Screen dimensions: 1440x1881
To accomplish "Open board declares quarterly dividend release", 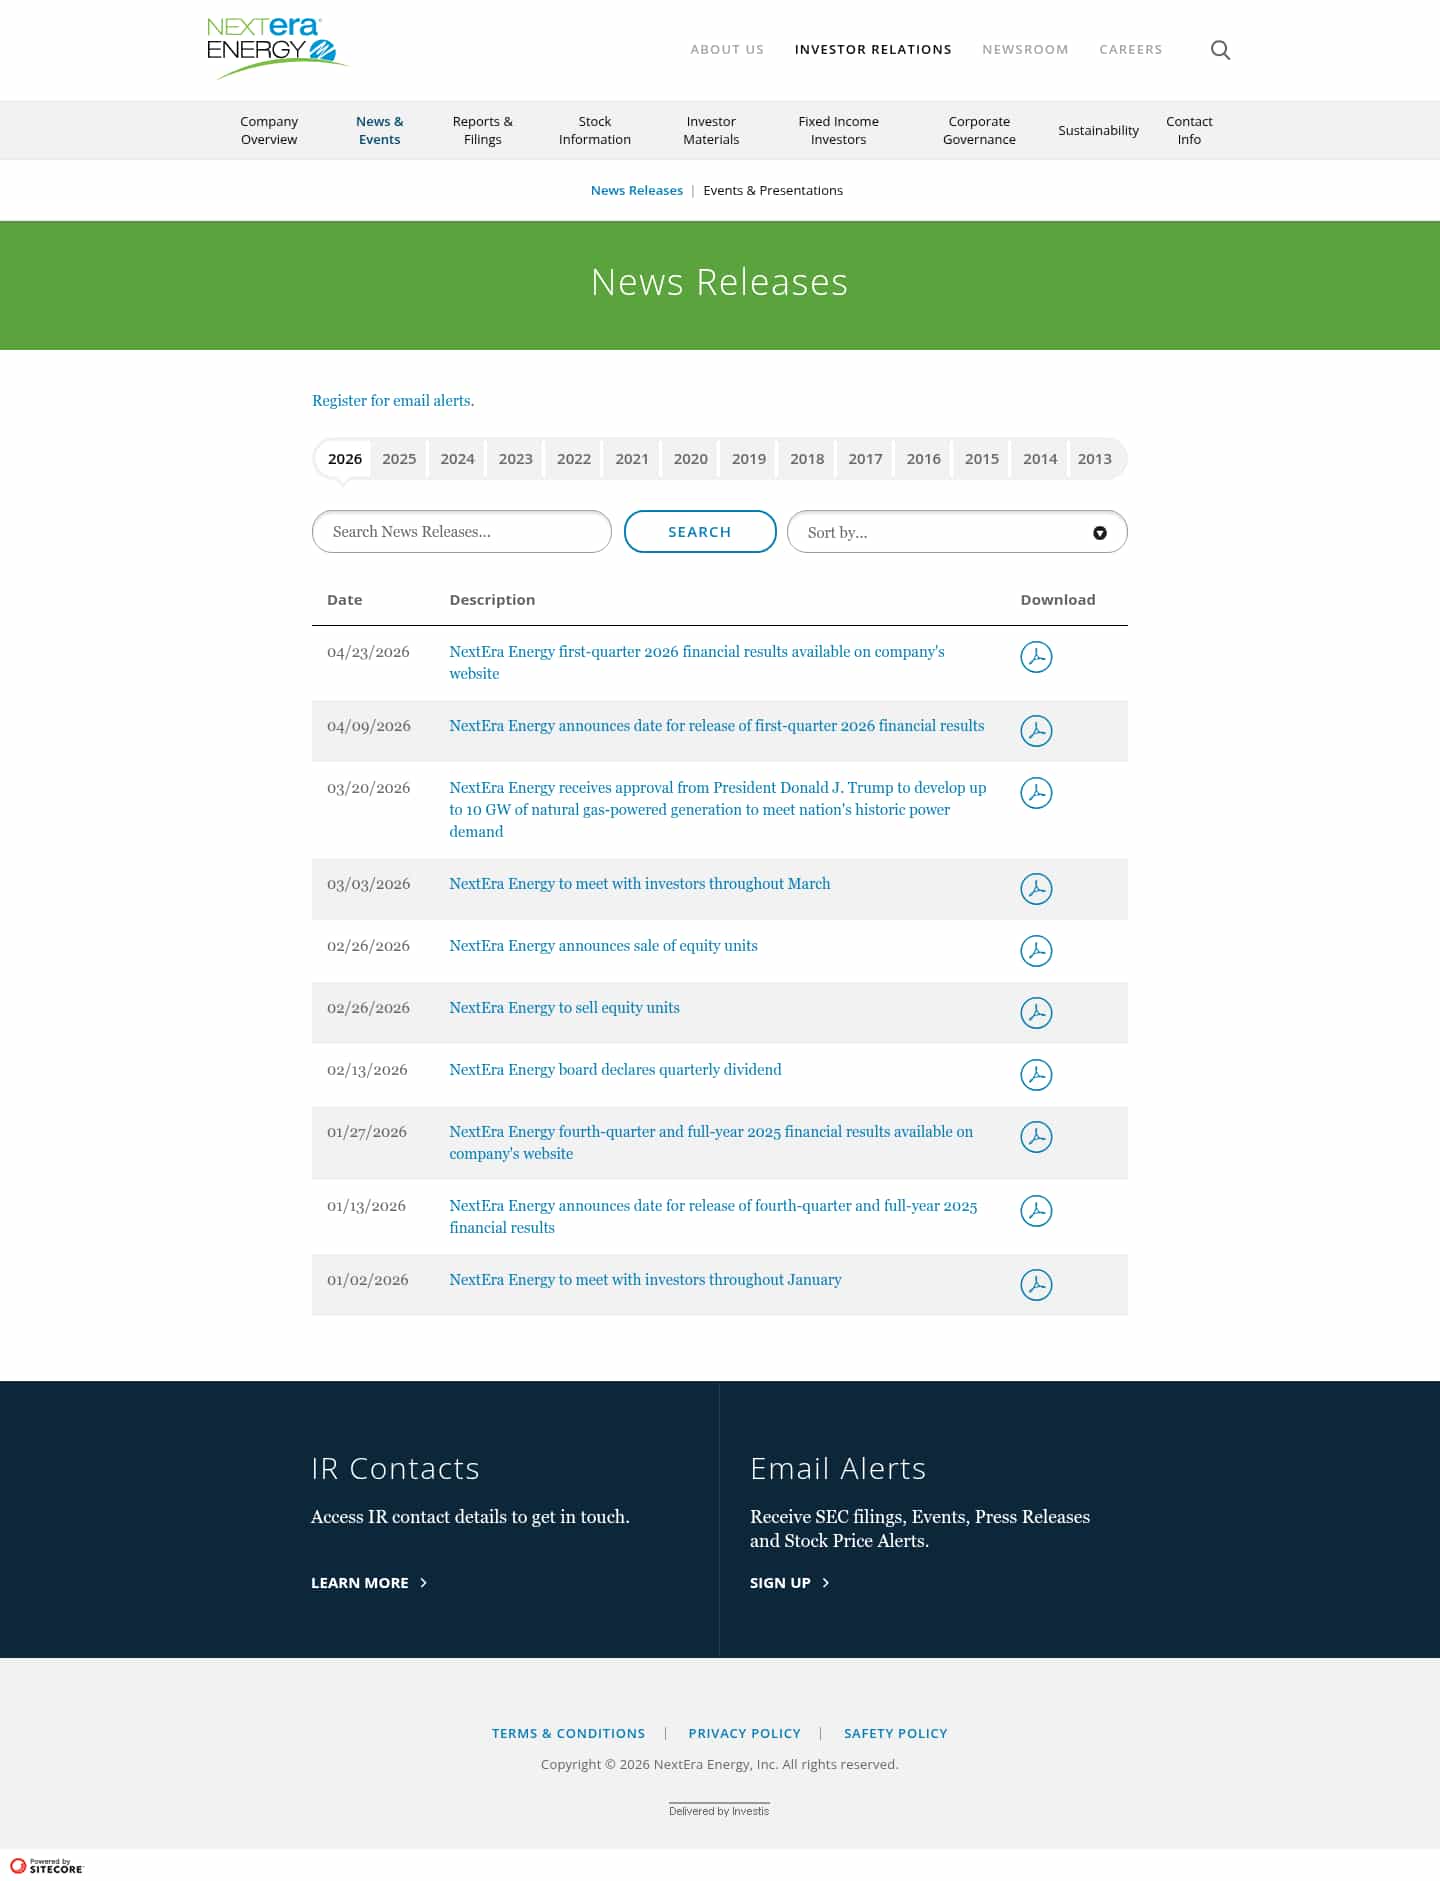I will tap(615, 1070).
